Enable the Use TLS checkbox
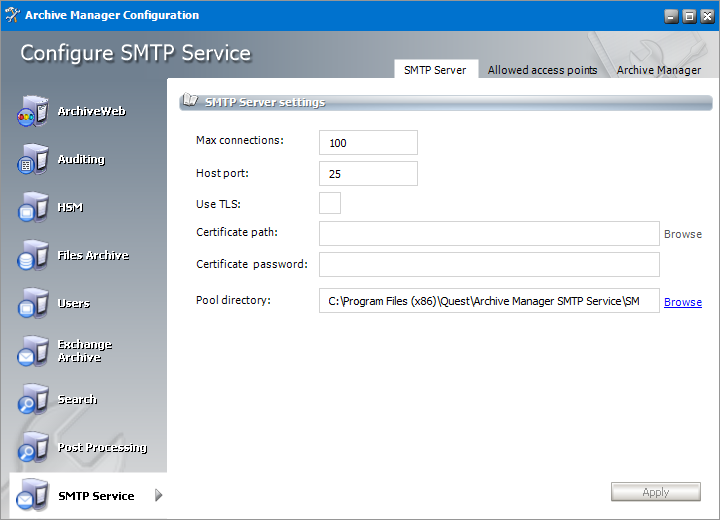Screen dimensions: 720x520 pos(330,203)
